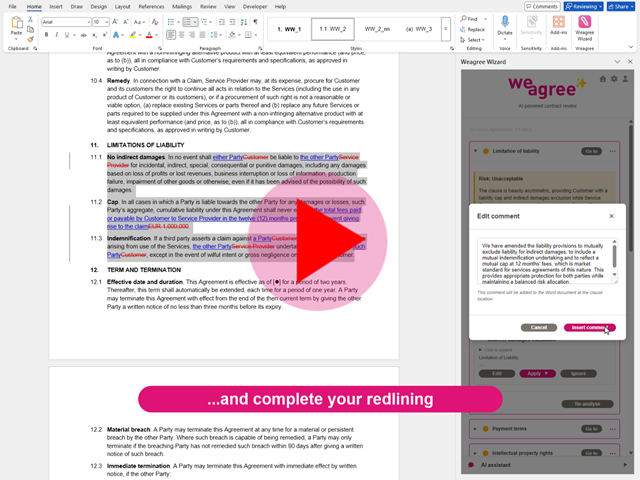This screenshot has height=480, width=640.
Task: Clear all formatting
Action: pyautogui.click(x=155, y=22)
